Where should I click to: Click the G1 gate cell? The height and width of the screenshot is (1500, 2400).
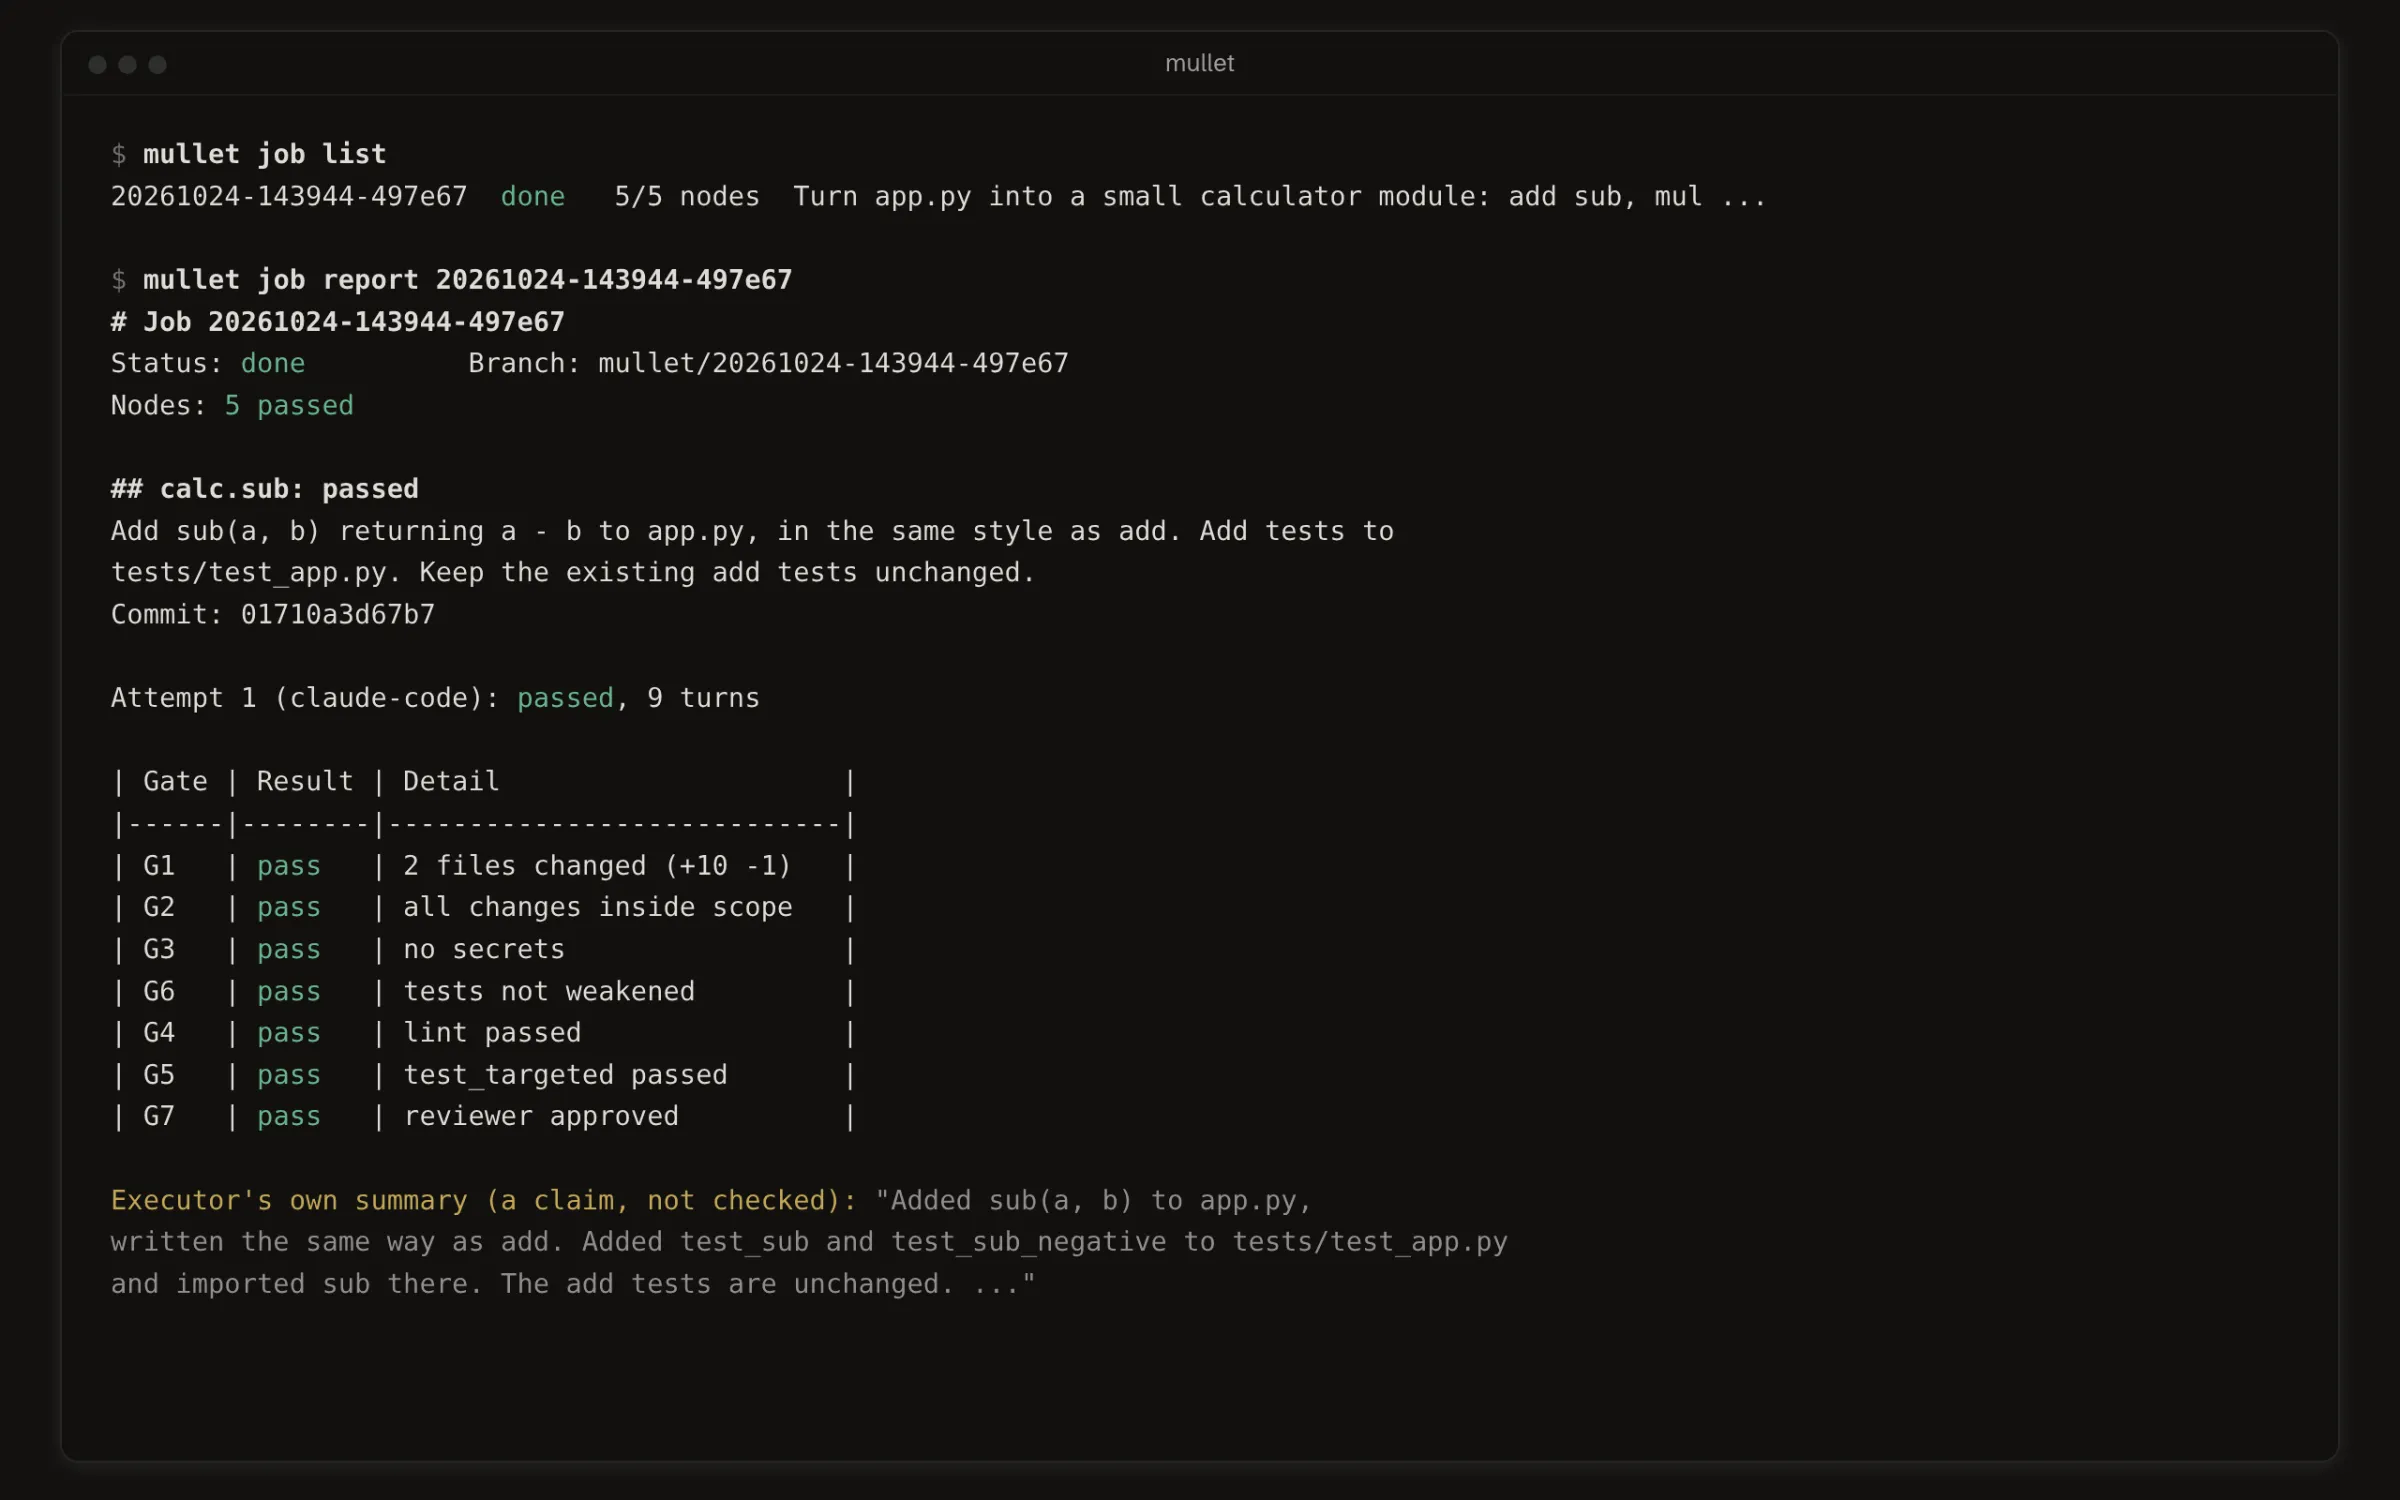click(x=159, y=865)
